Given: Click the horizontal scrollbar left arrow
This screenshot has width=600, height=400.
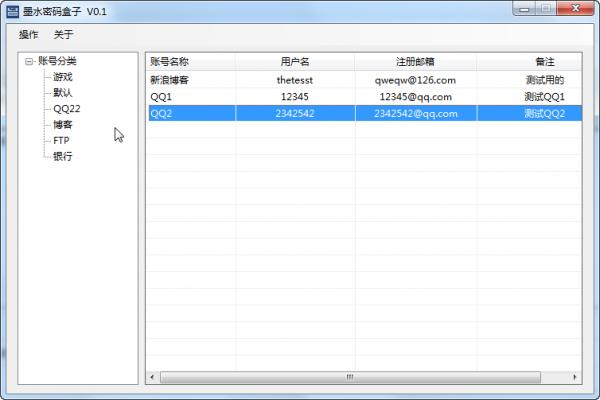Looking at the screenshot, I should pos(153,377).
